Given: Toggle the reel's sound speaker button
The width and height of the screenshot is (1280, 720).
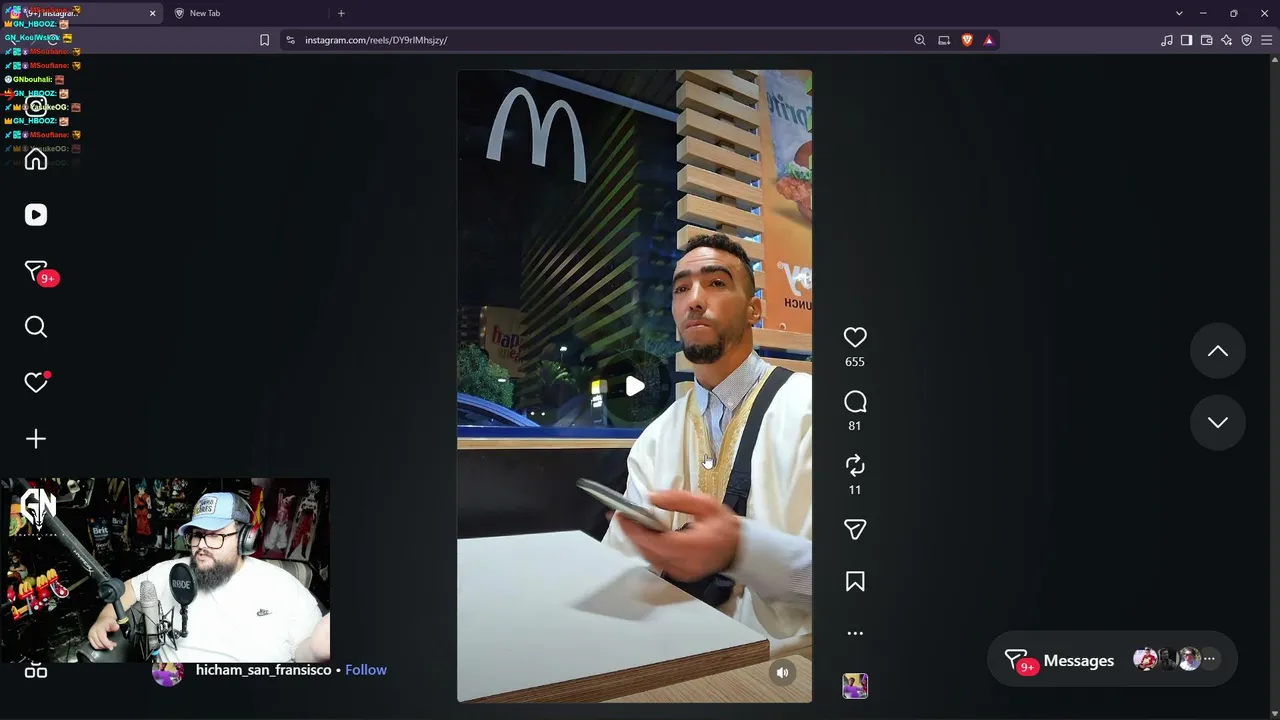Looking at the screenshot, I should (783, 673).
